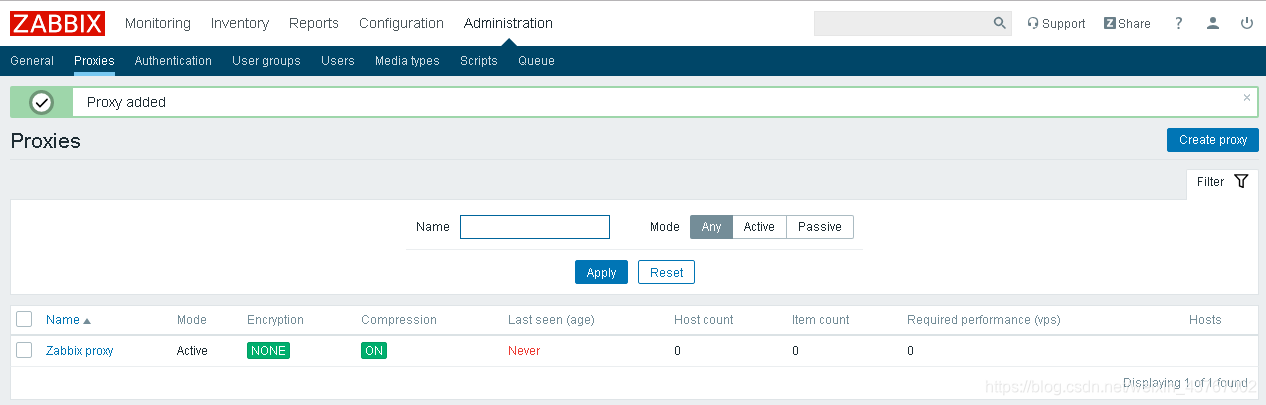The image size is (1266, 405).
Task: Click the Encryption column header
Action: click(275, 320)
